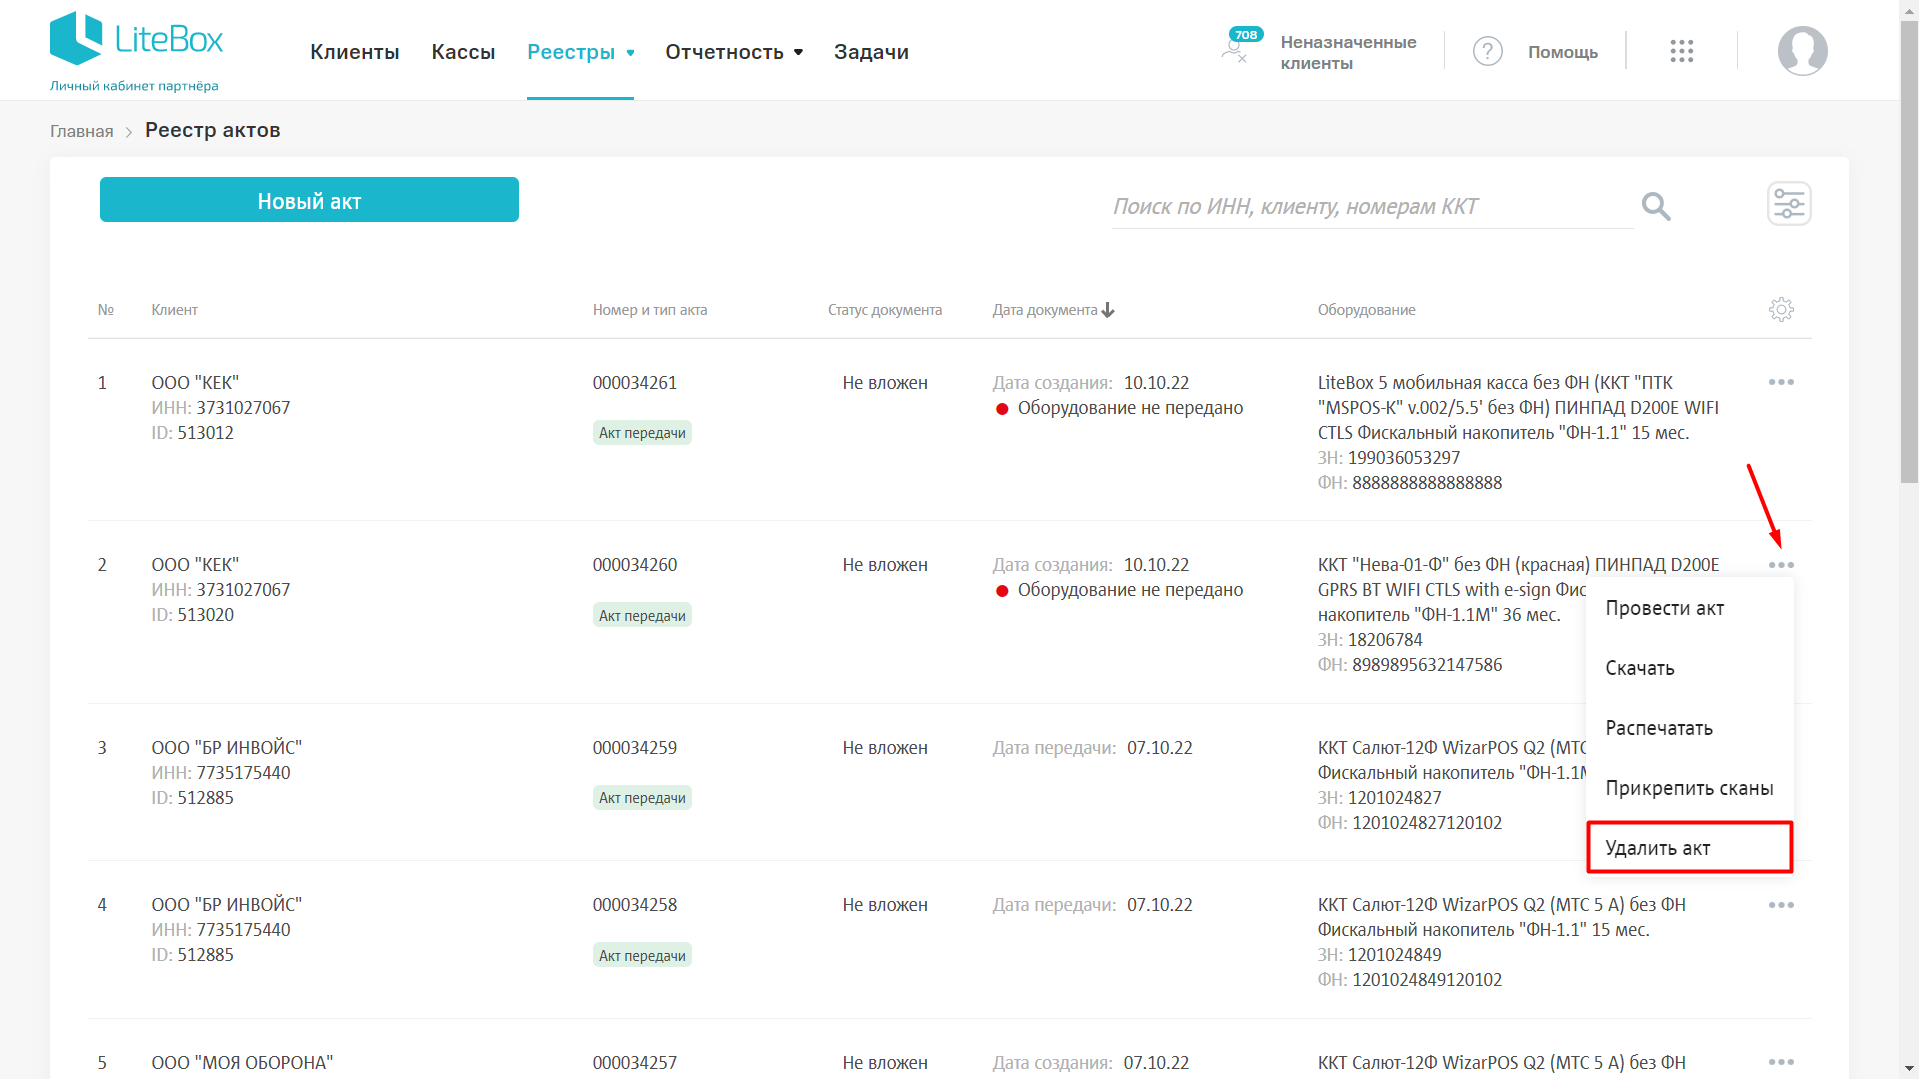Viewport: 1920px width, 1080px height.
Task: Select Прикрепить сканы in context menu
Action: click(x=1689, y=788)
